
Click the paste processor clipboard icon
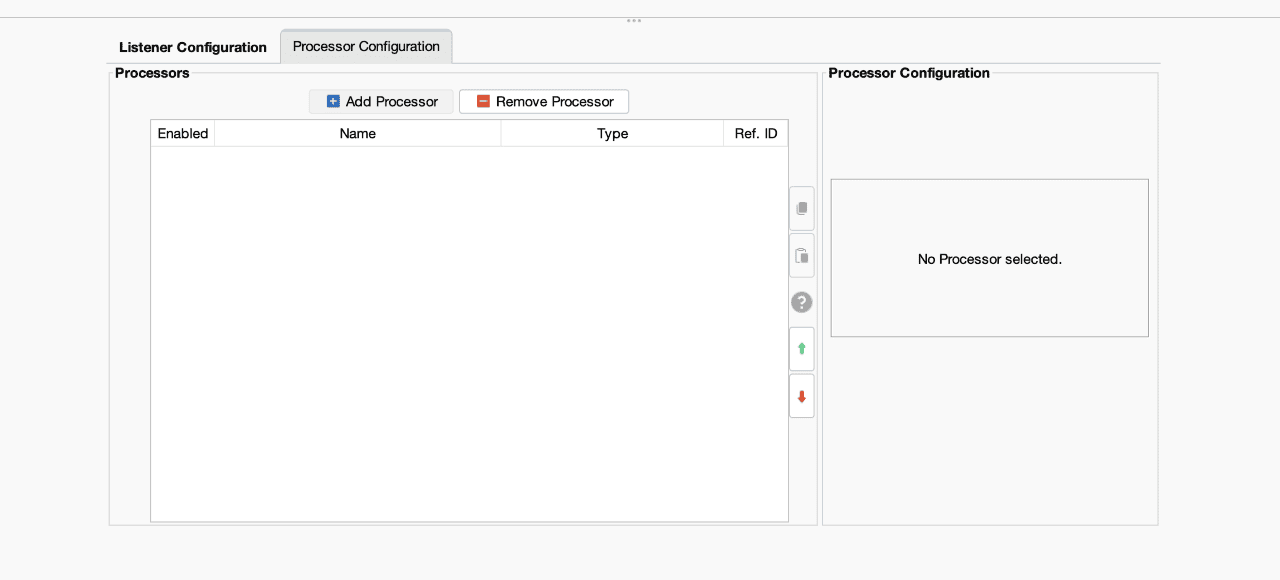point(802,256)
